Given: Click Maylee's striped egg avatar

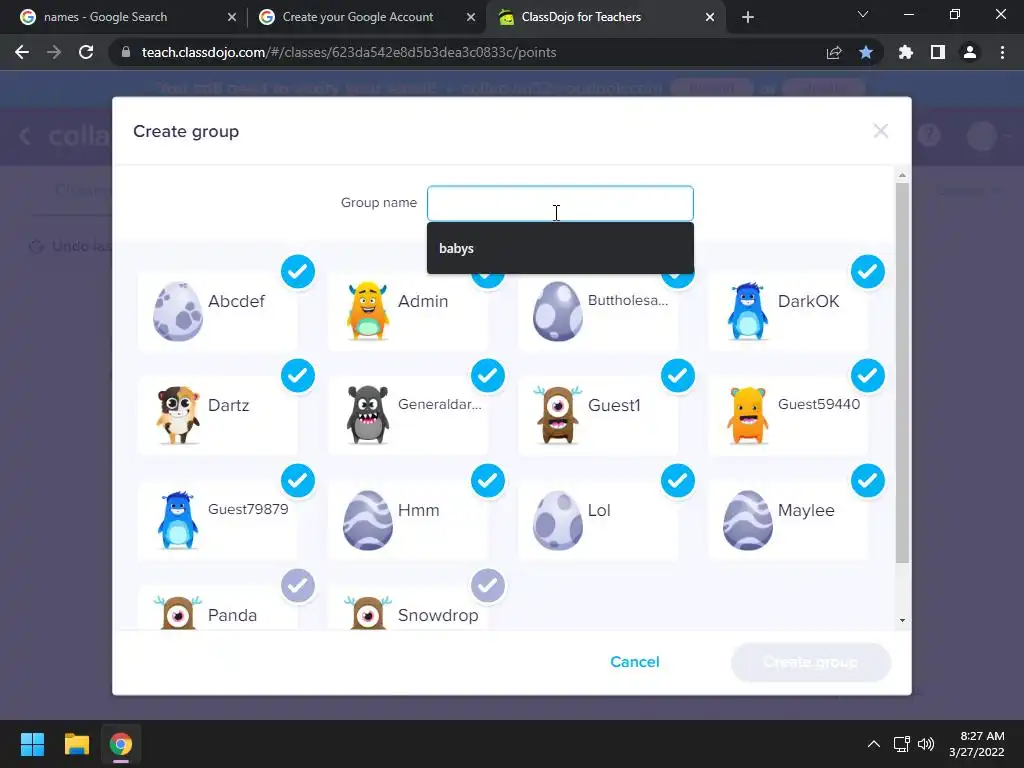Looking at the screenshot, I should 748,520.
